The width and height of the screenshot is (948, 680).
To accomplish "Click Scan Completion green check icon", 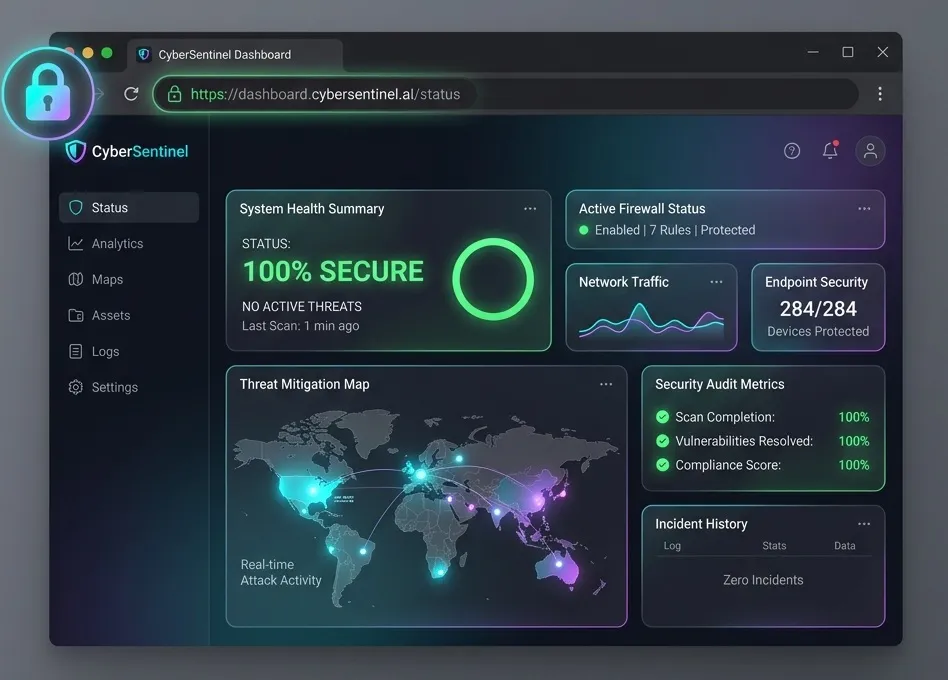I will click(663, 417).
